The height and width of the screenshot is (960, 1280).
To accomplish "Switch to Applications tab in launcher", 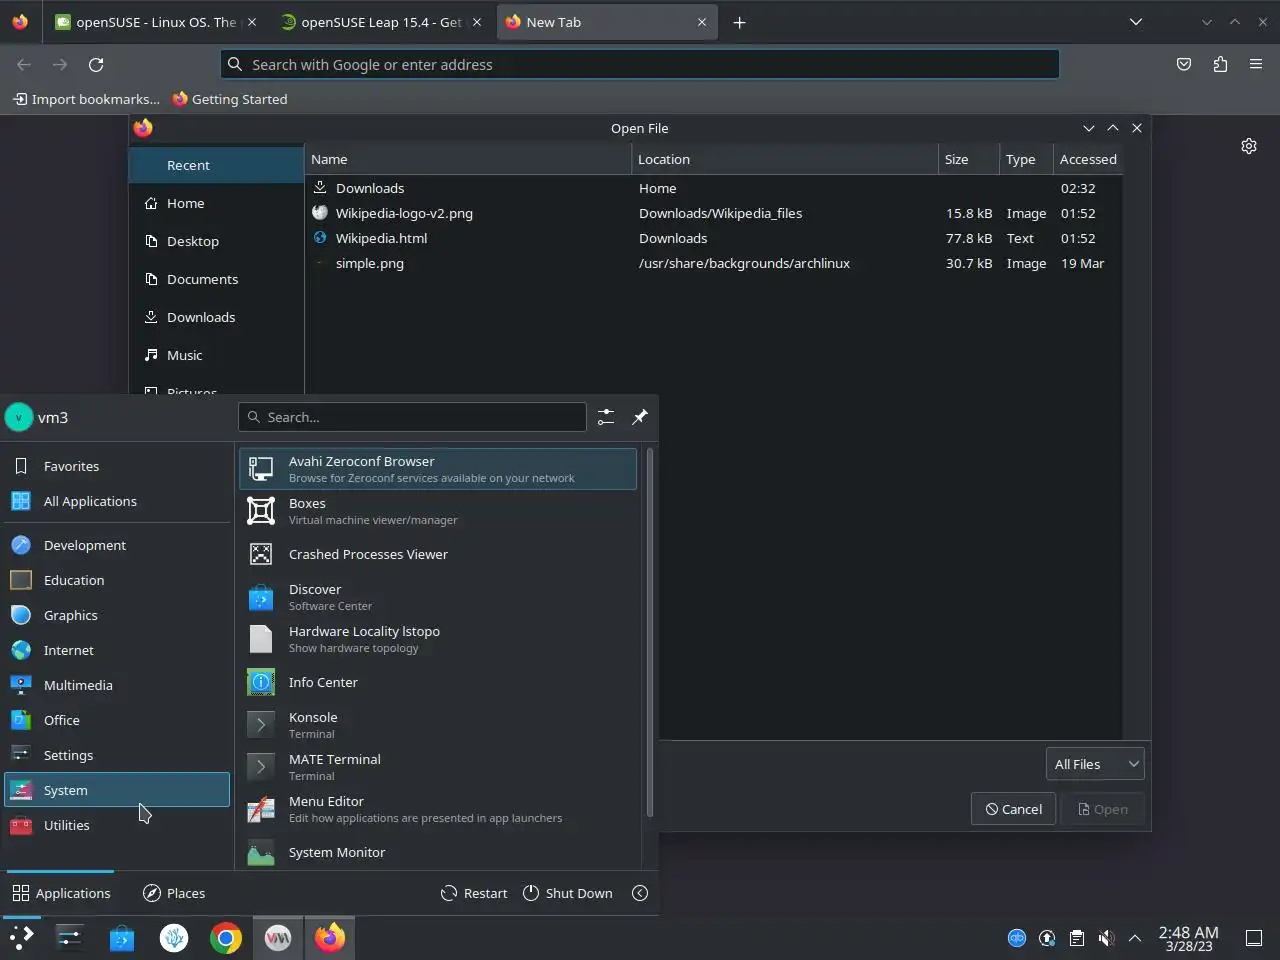I will click(x=61, y=893).
